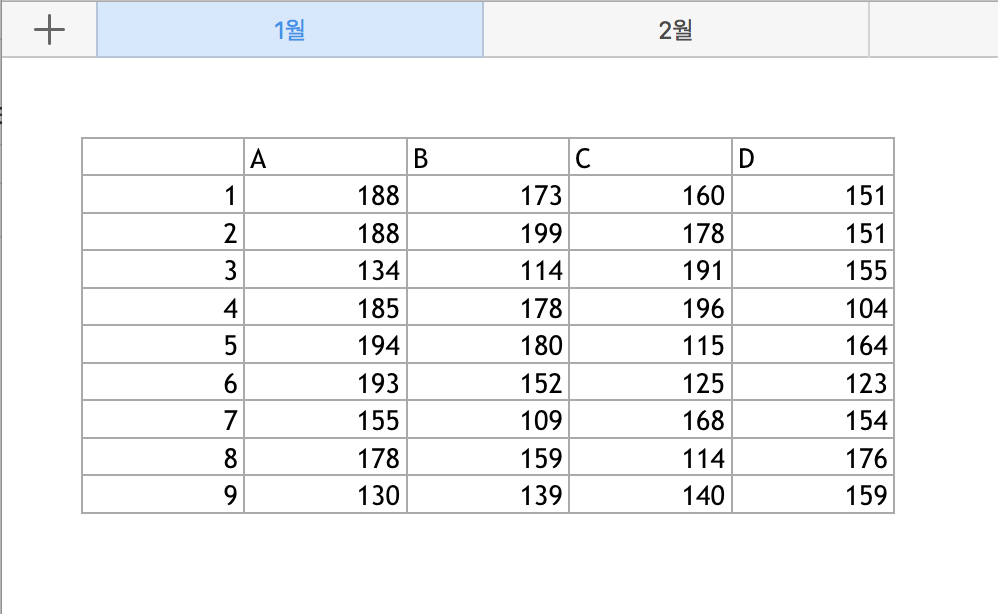Click cell with value 176
This screenshot has height=614, width=998.
[813, 457]
